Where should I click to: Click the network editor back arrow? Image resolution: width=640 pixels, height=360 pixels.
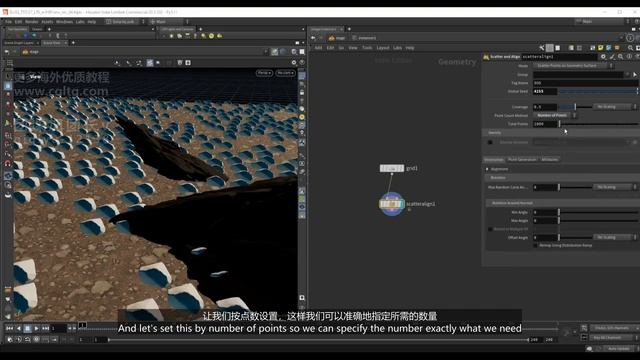tap(313, 38)
